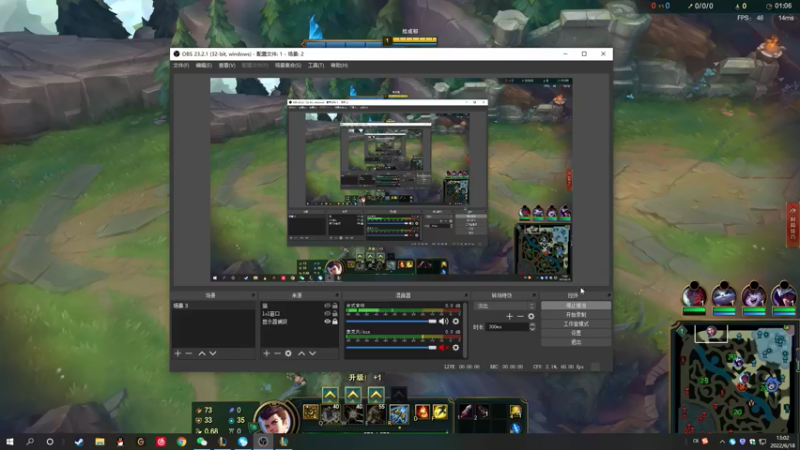
Task: Click 工作室模式 studio mode button
Action: coord(576,324)
